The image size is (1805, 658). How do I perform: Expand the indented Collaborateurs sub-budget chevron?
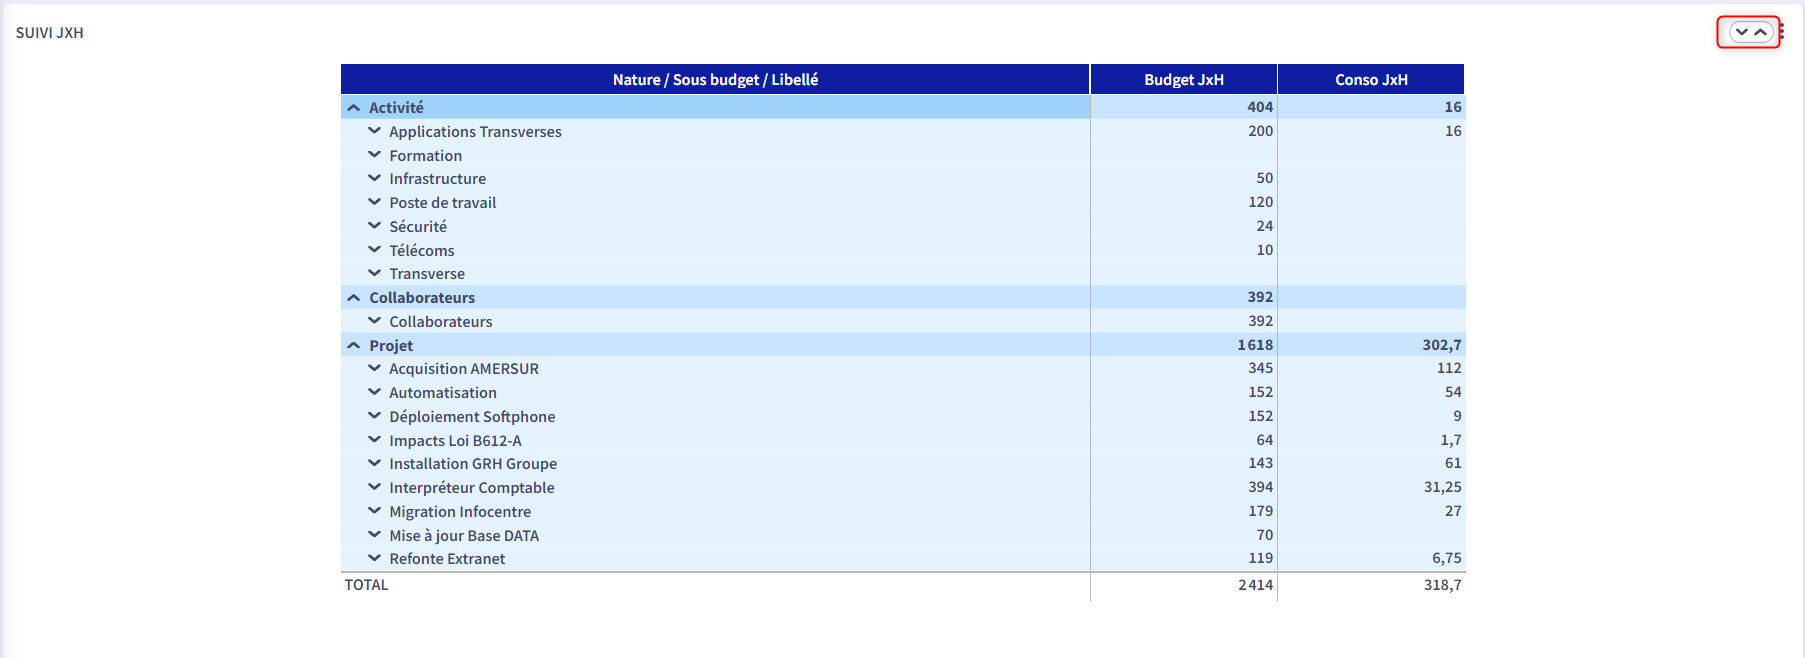pos(374,321)
